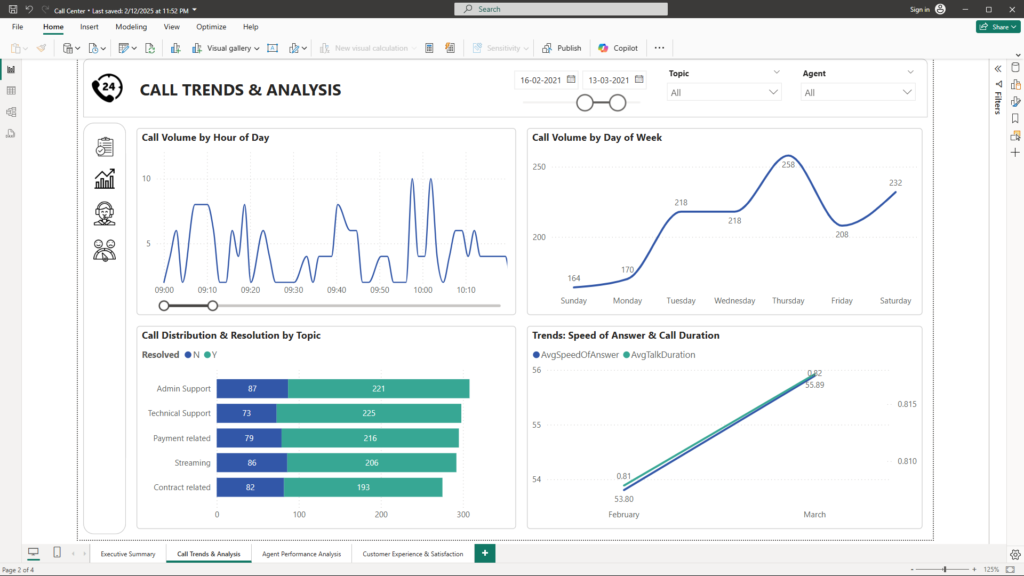Open the Report view in left sidebar
Screen dimensions: 1024x576
pos(11,69)
